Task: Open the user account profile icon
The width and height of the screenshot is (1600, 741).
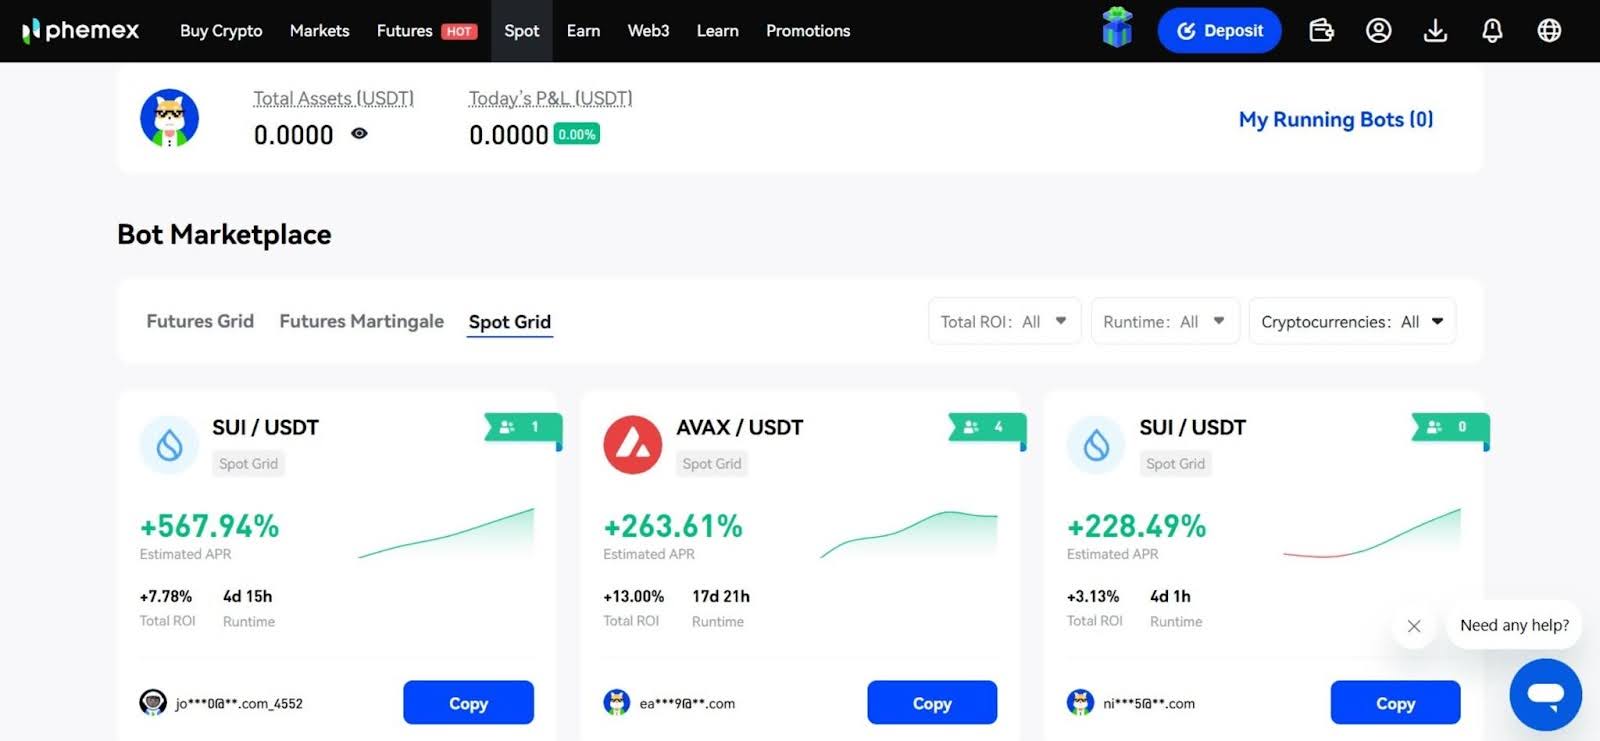Action: point(1378,31)
